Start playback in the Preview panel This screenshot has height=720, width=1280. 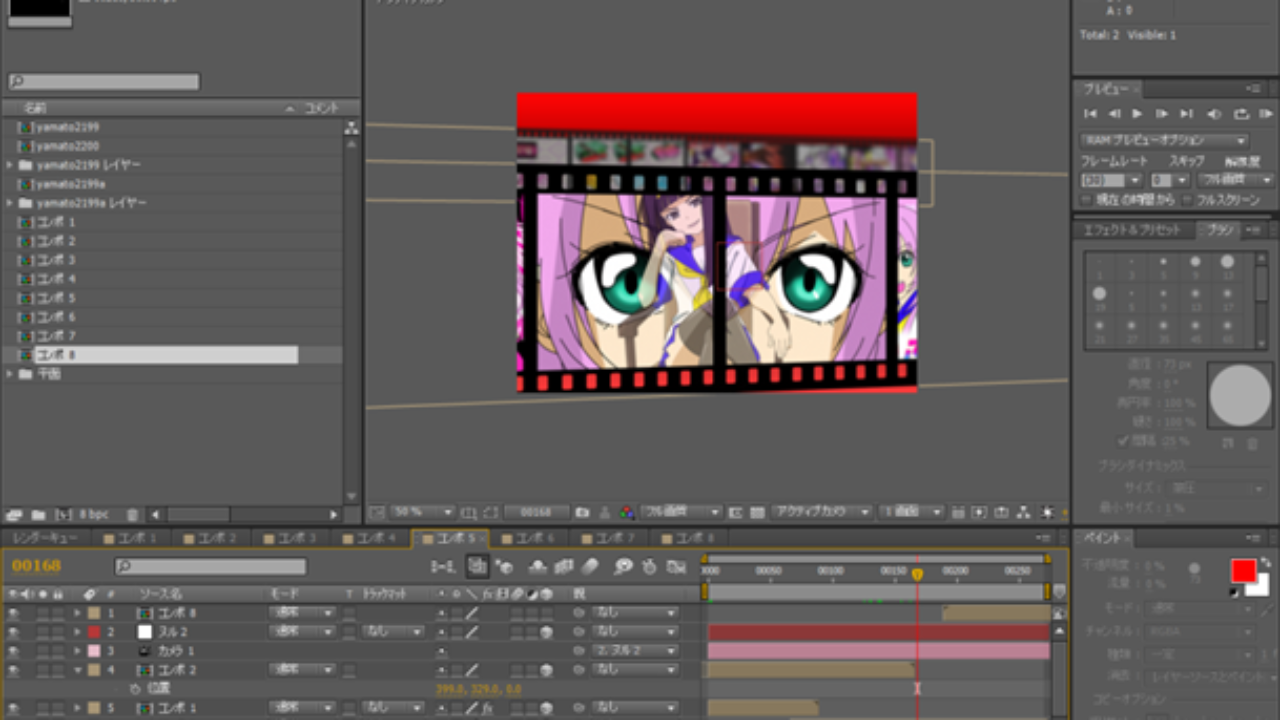point(1137,114)
